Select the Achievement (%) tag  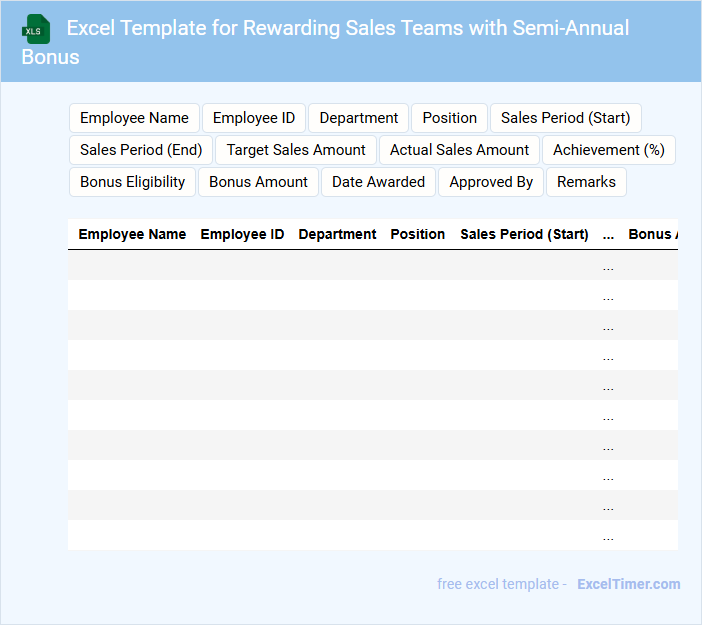[x=608, y=150]
